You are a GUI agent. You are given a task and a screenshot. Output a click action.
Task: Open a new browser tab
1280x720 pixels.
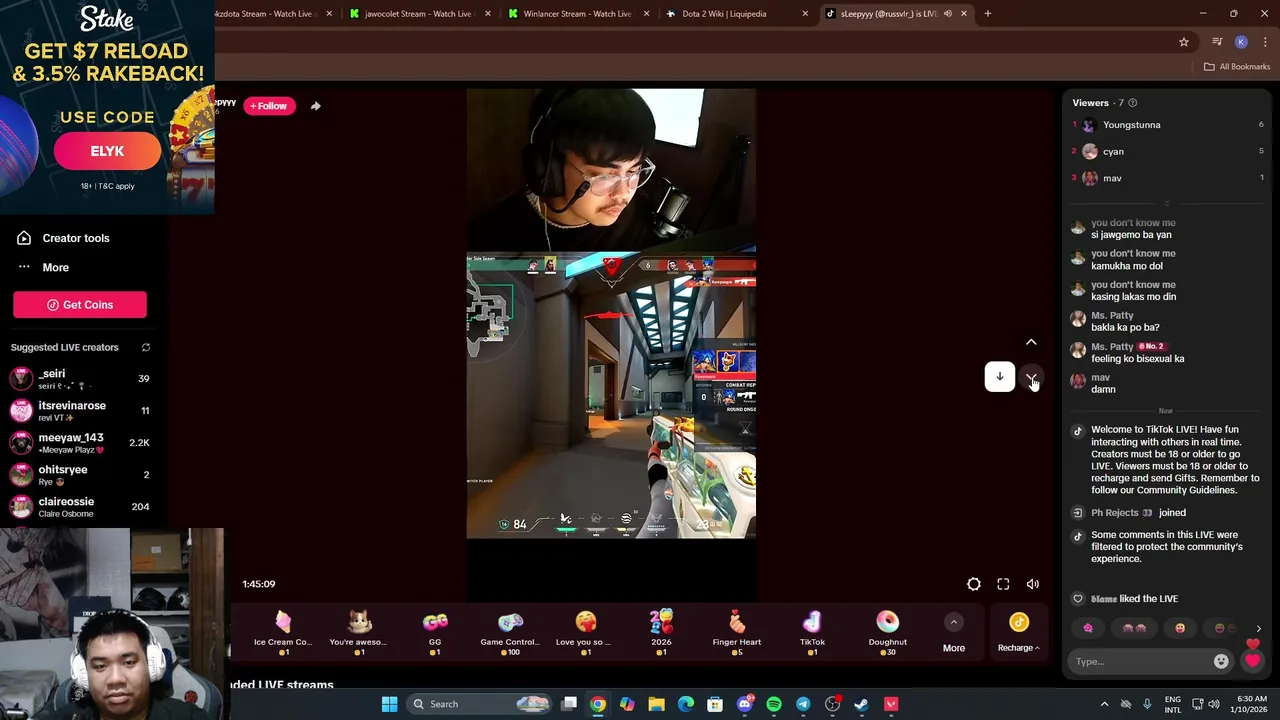(x=988, y=14)
